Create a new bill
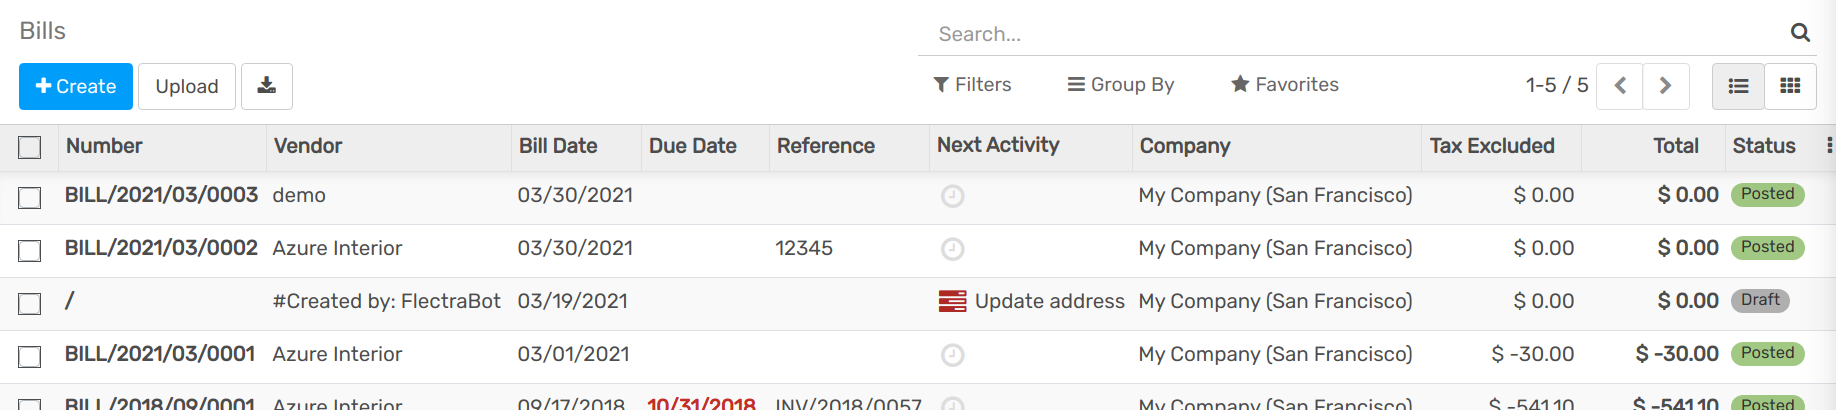The height and width of the screenshot is (410, 1836). click(x=76, y=86)
